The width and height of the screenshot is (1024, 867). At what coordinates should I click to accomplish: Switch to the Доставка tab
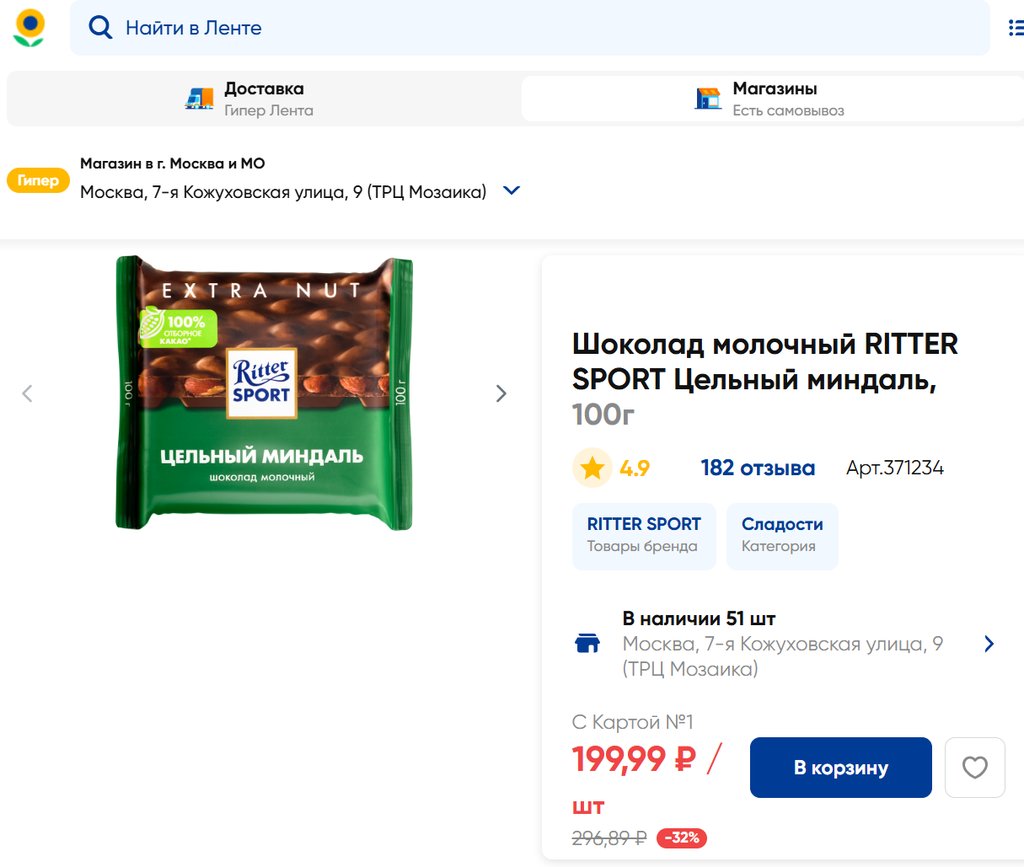[262, 98]
